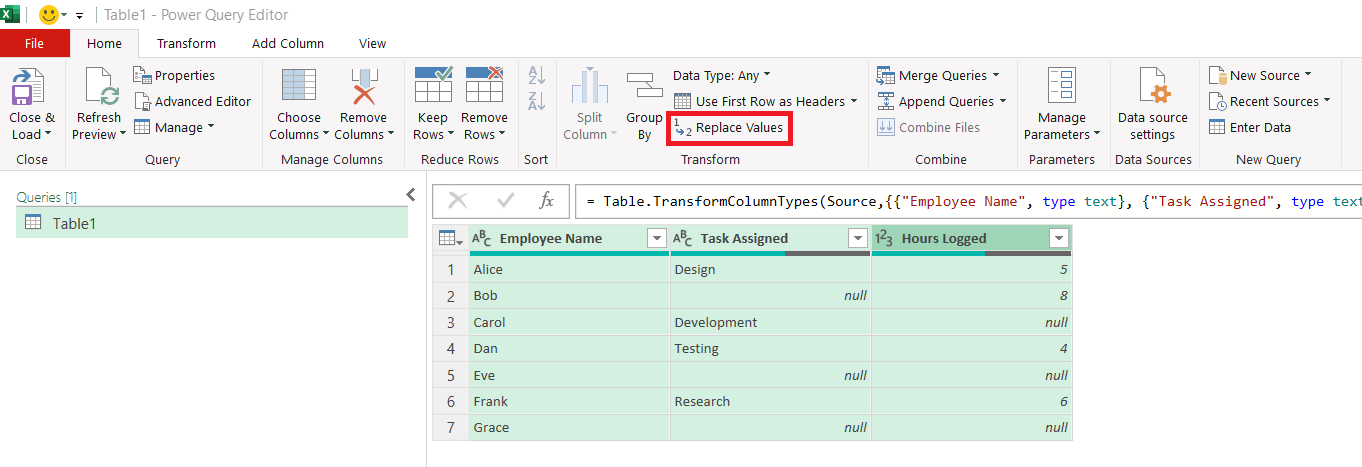The height and width of the screenshot is (467, 1362).
Task: Confirm the formula with the checkmark
Action: [504, 201]
